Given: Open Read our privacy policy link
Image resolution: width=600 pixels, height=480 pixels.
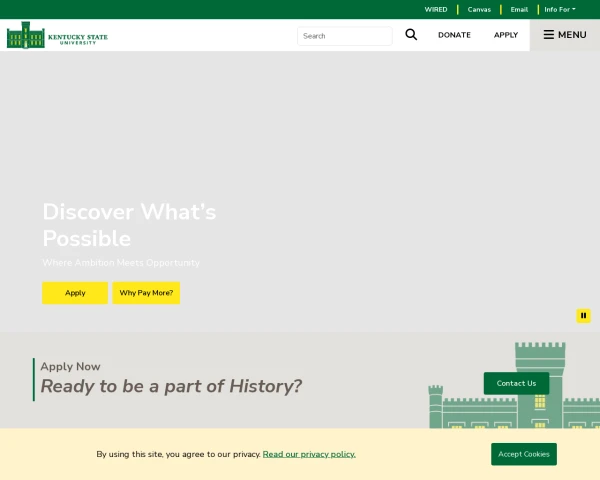Looking at the screenshot, I should [309, 454].
